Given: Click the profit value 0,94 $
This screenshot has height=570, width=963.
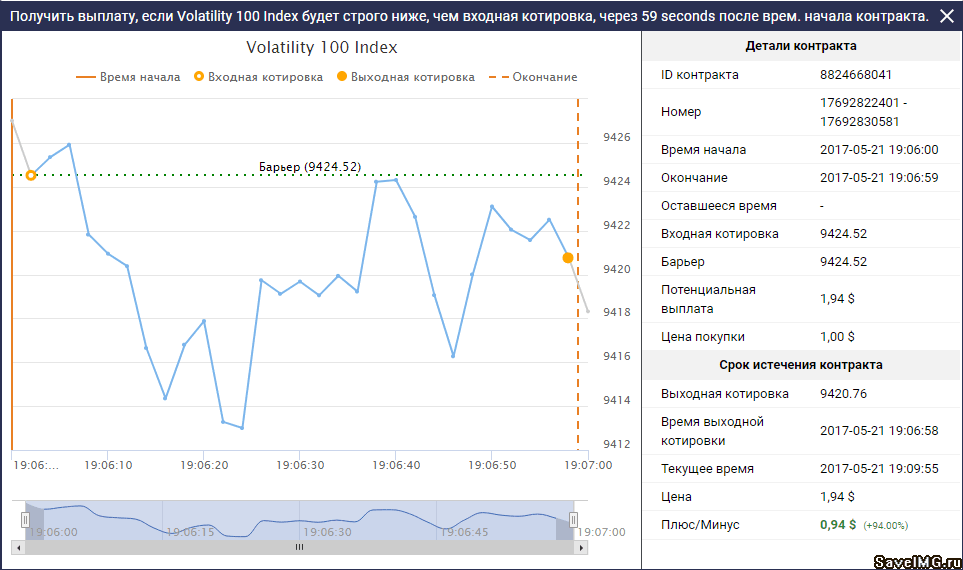Looking at the screenshot, I should click(x=838, y=525).
